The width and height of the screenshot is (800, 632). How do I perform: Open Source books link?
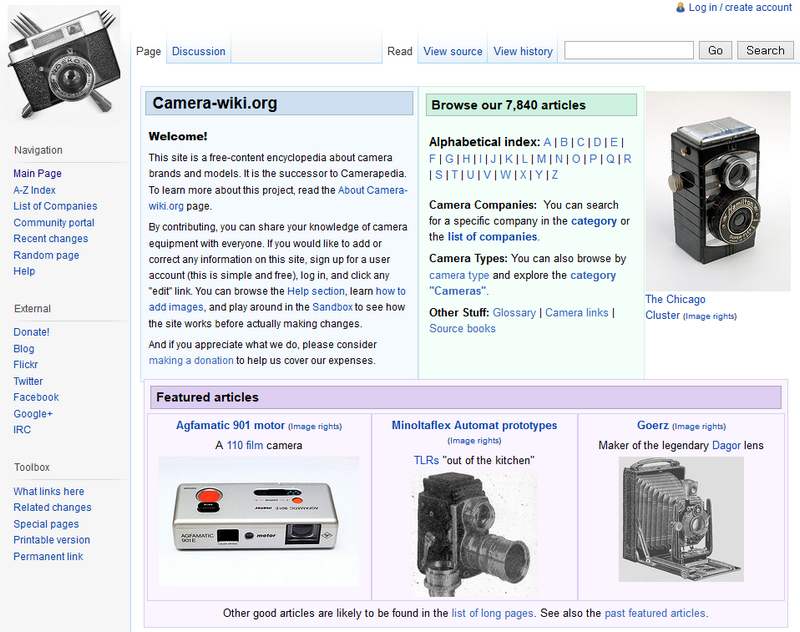pos(462,328)
